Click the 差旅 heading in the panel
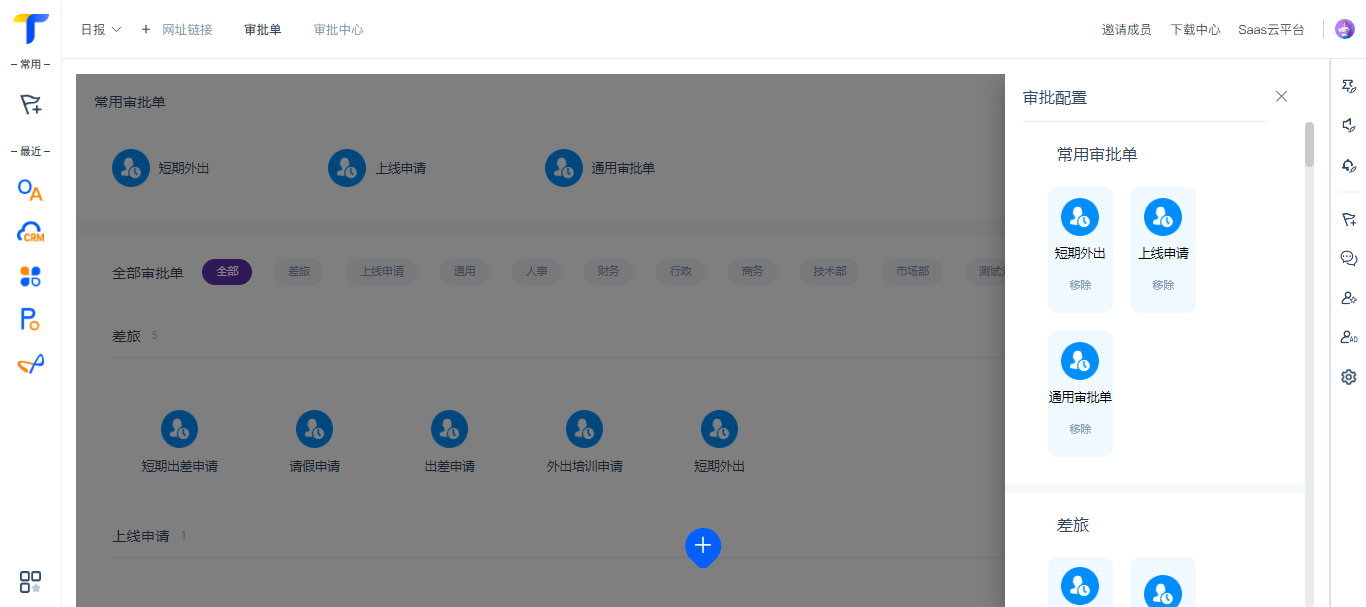The image size is (1366, 607). click(1073, 525)
